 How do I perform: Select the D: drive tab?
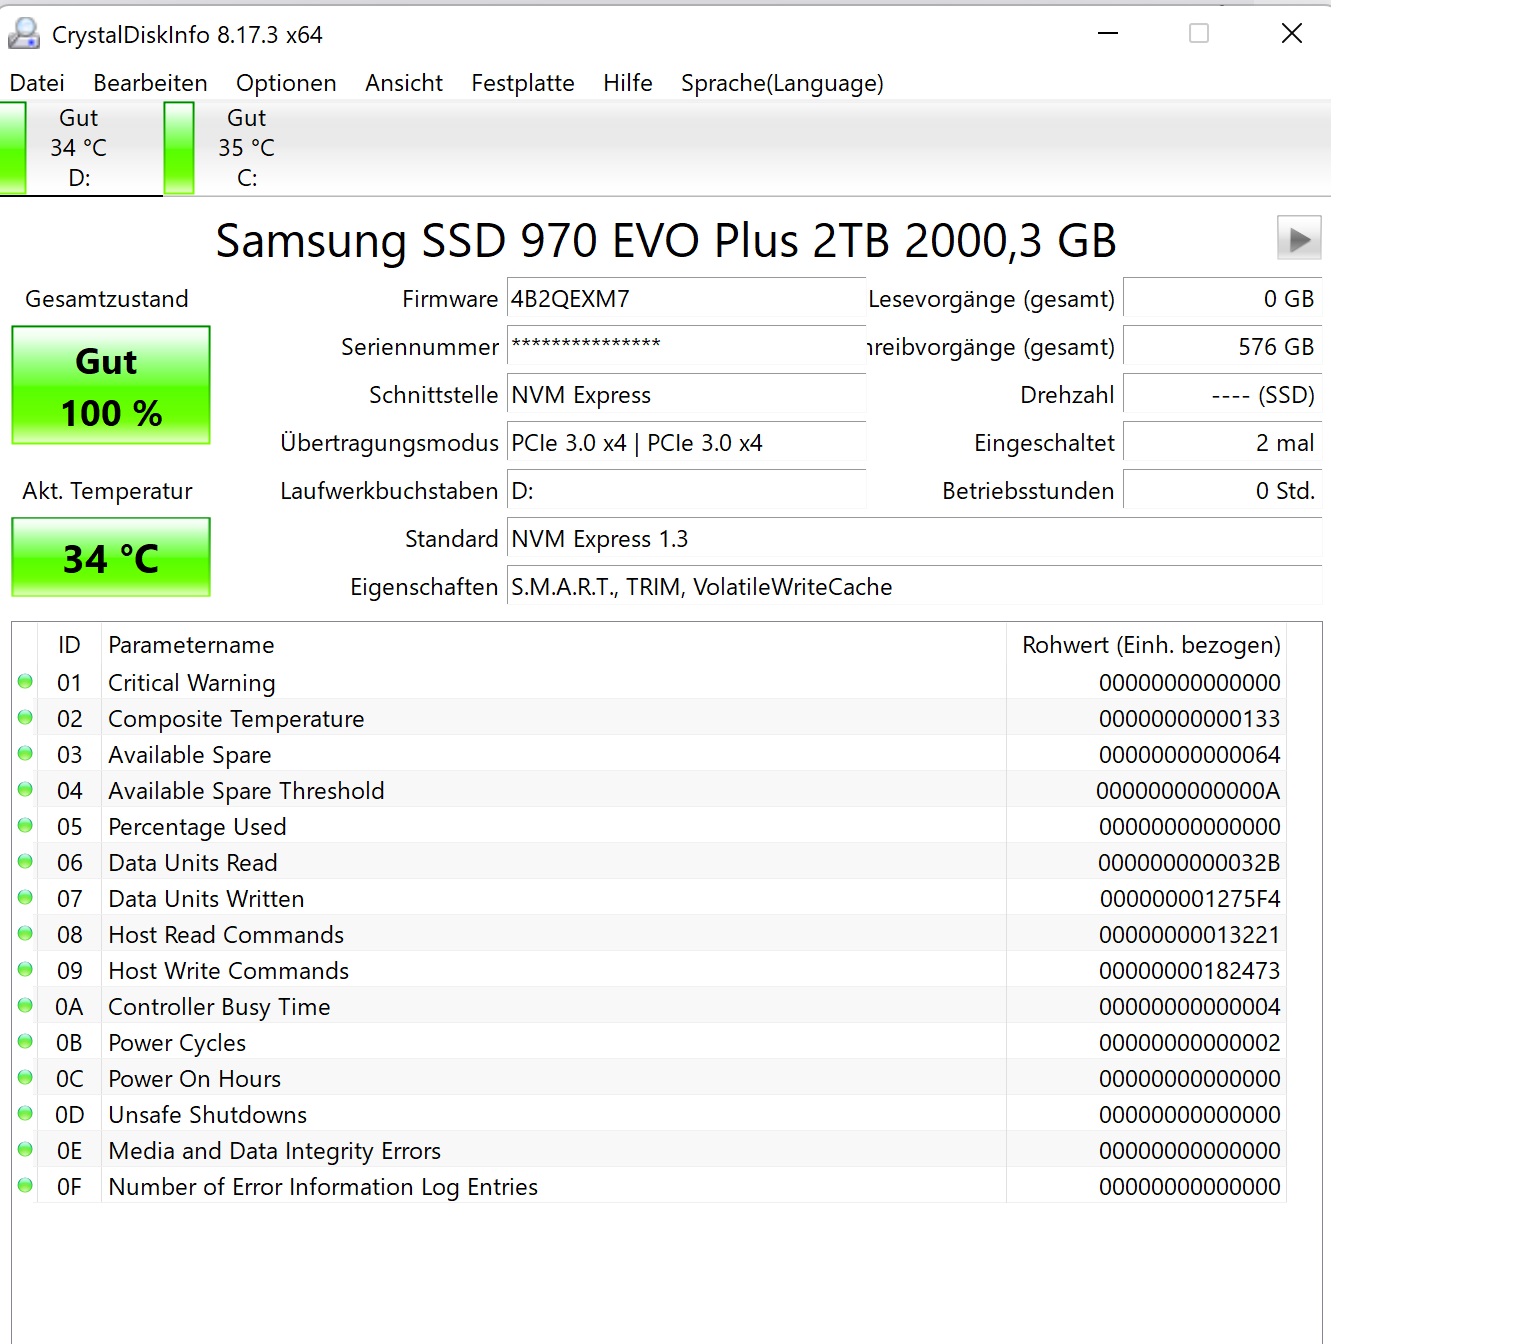click(x=80, y=148)
